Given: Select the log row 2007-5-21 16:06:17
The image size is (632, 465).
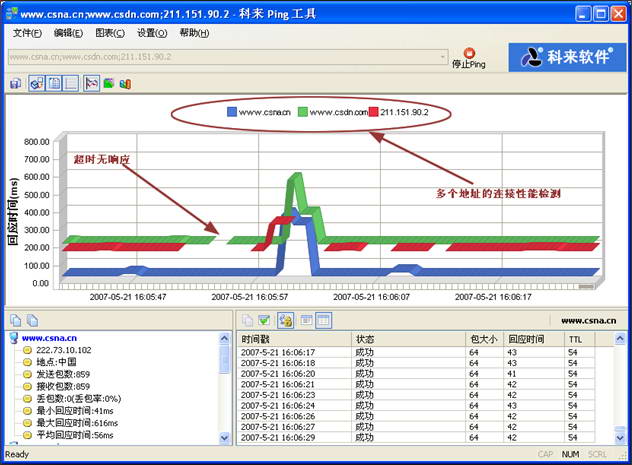Looking at the screenshot, I should [416, 352].
